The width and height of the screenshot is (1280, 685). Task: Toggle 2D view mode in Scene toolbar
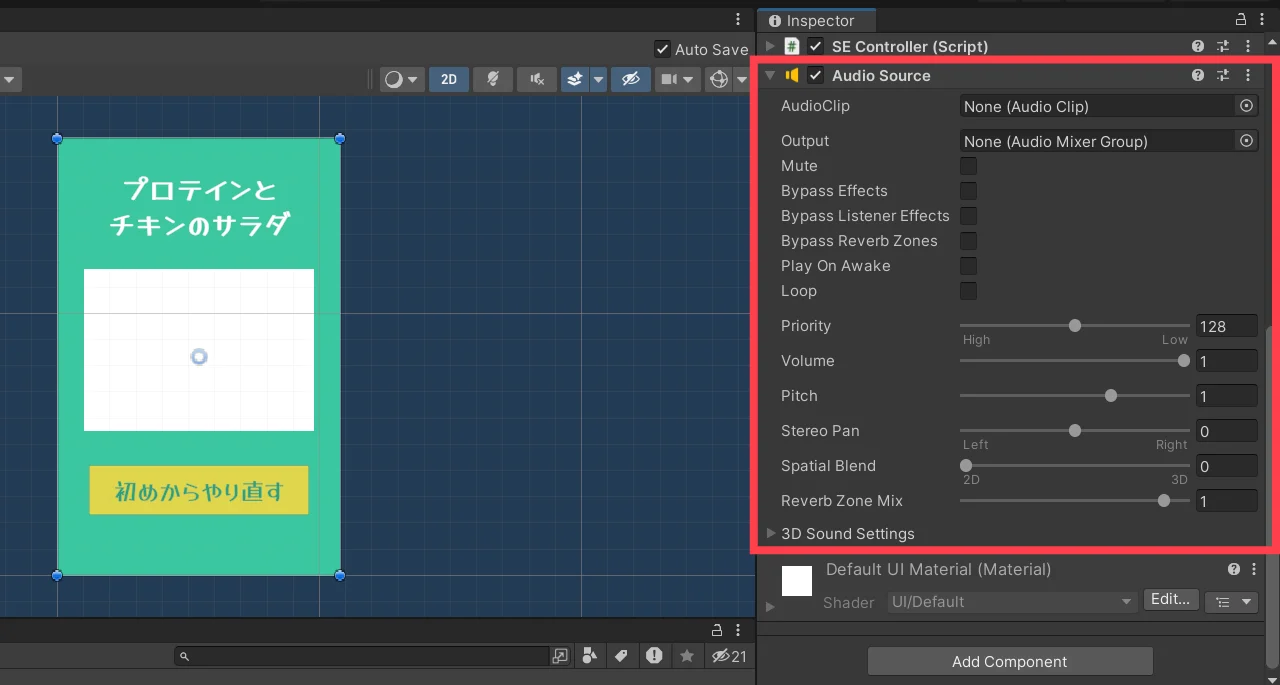[449, 79]
